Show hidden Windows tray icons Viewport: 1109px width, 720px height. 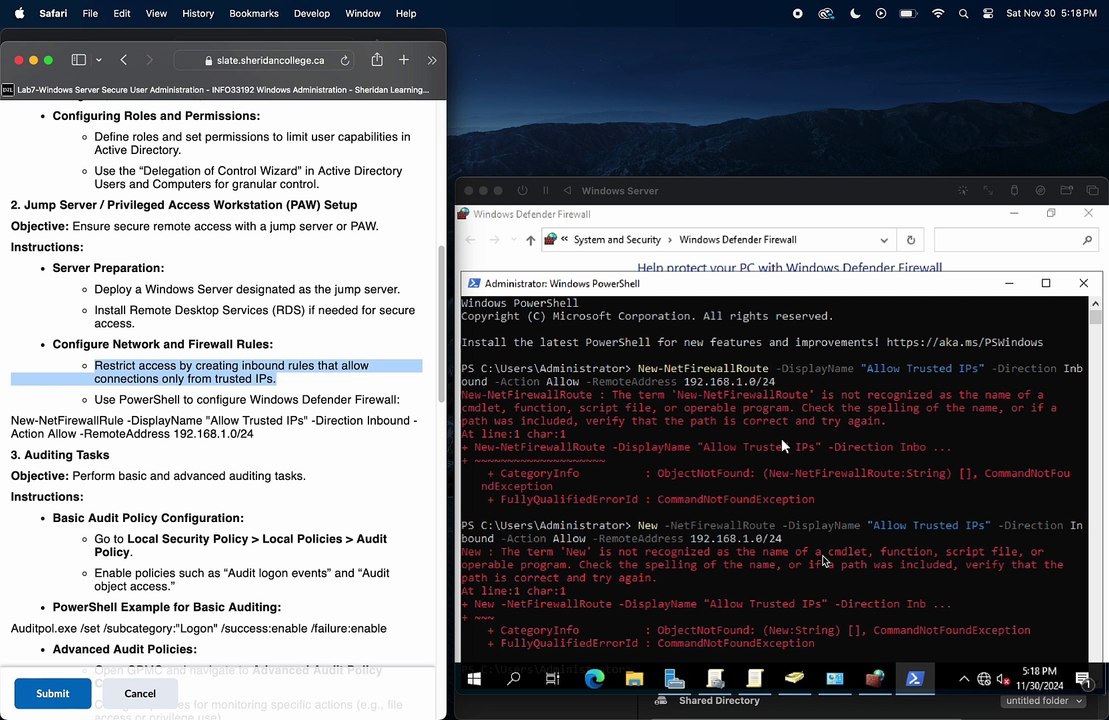coord(964,679)
